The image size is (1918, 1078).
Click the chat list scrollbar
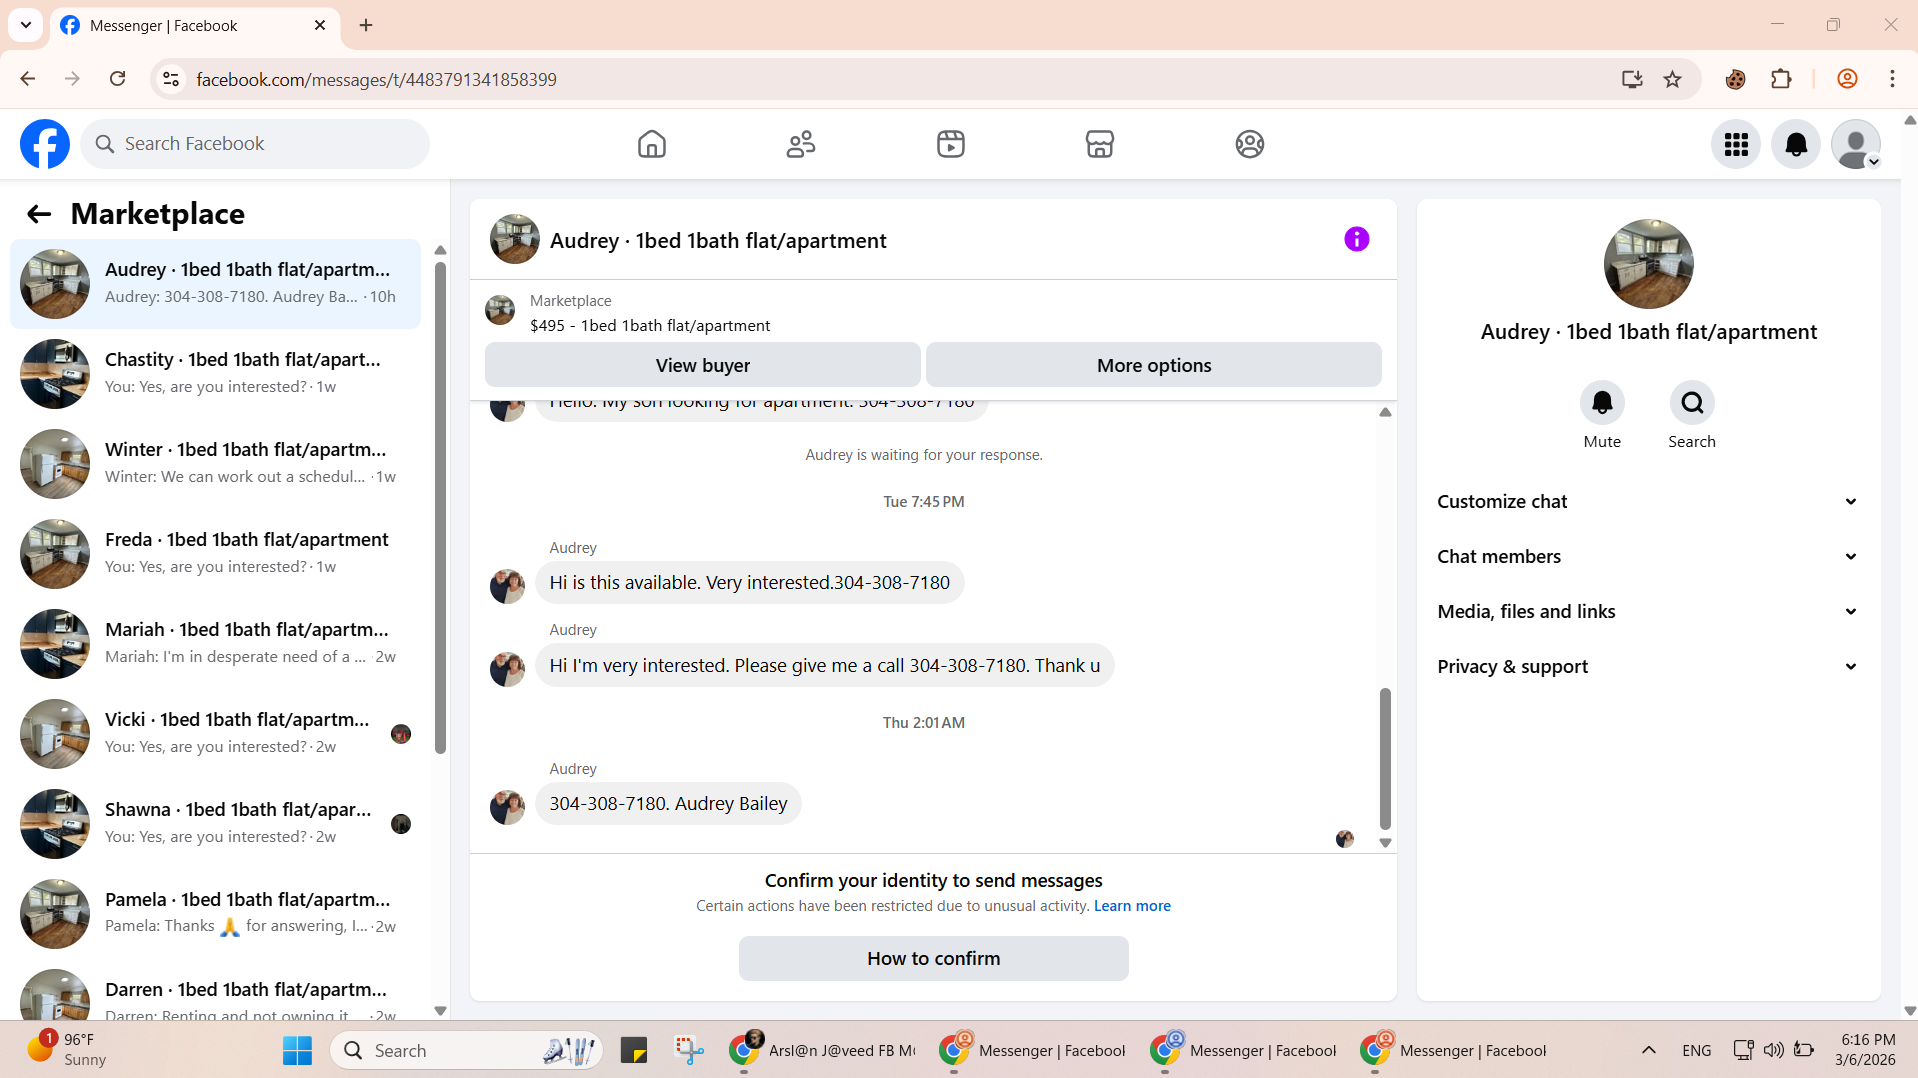440,508
